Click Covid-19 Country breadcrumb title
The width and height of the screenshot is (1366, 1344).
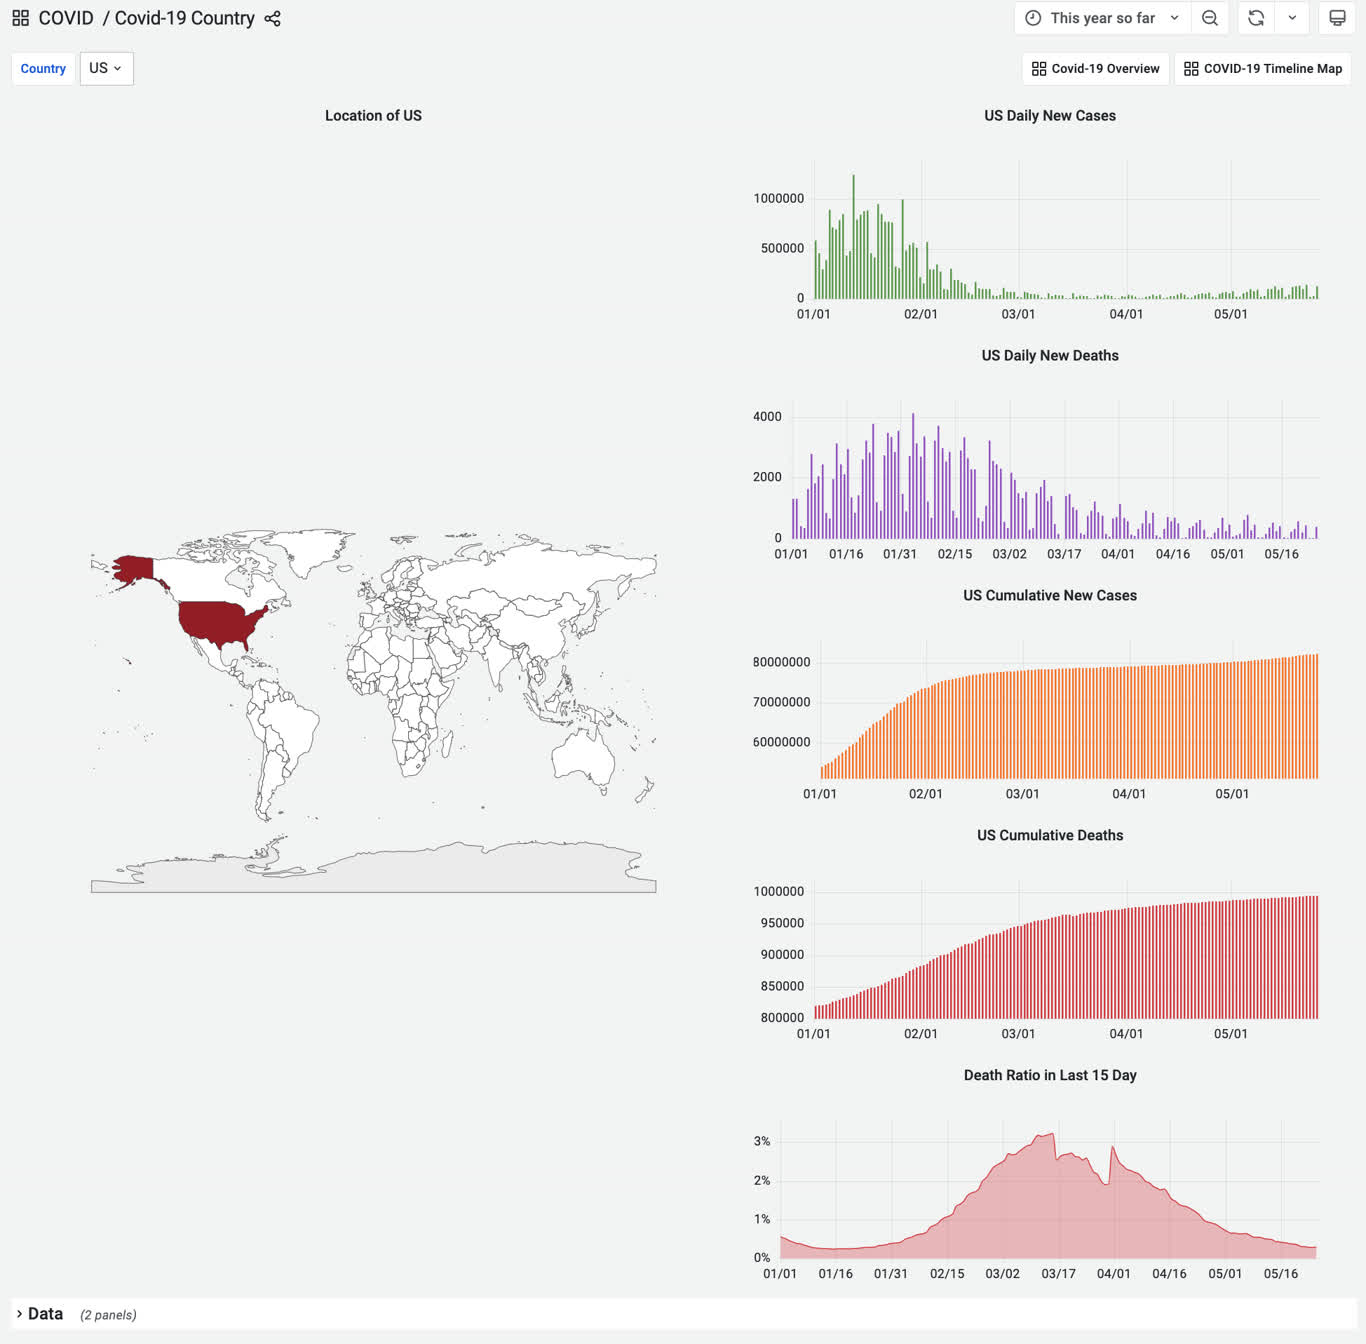(185, 18)
